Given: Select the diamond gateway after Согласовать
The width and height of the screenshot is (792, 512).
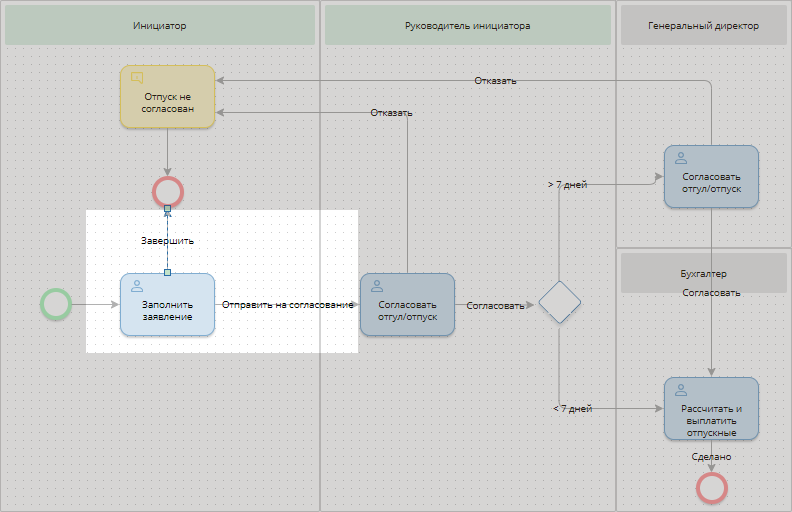Looking at the screenshot, I should pos(560,303).
